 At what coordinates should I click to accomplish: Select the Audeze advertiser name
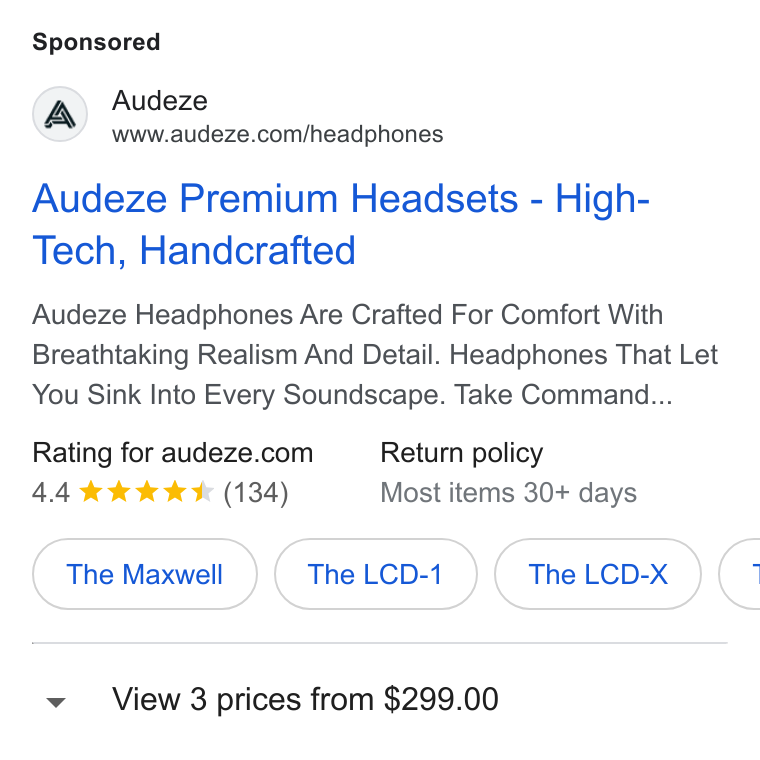click(160, 101)
